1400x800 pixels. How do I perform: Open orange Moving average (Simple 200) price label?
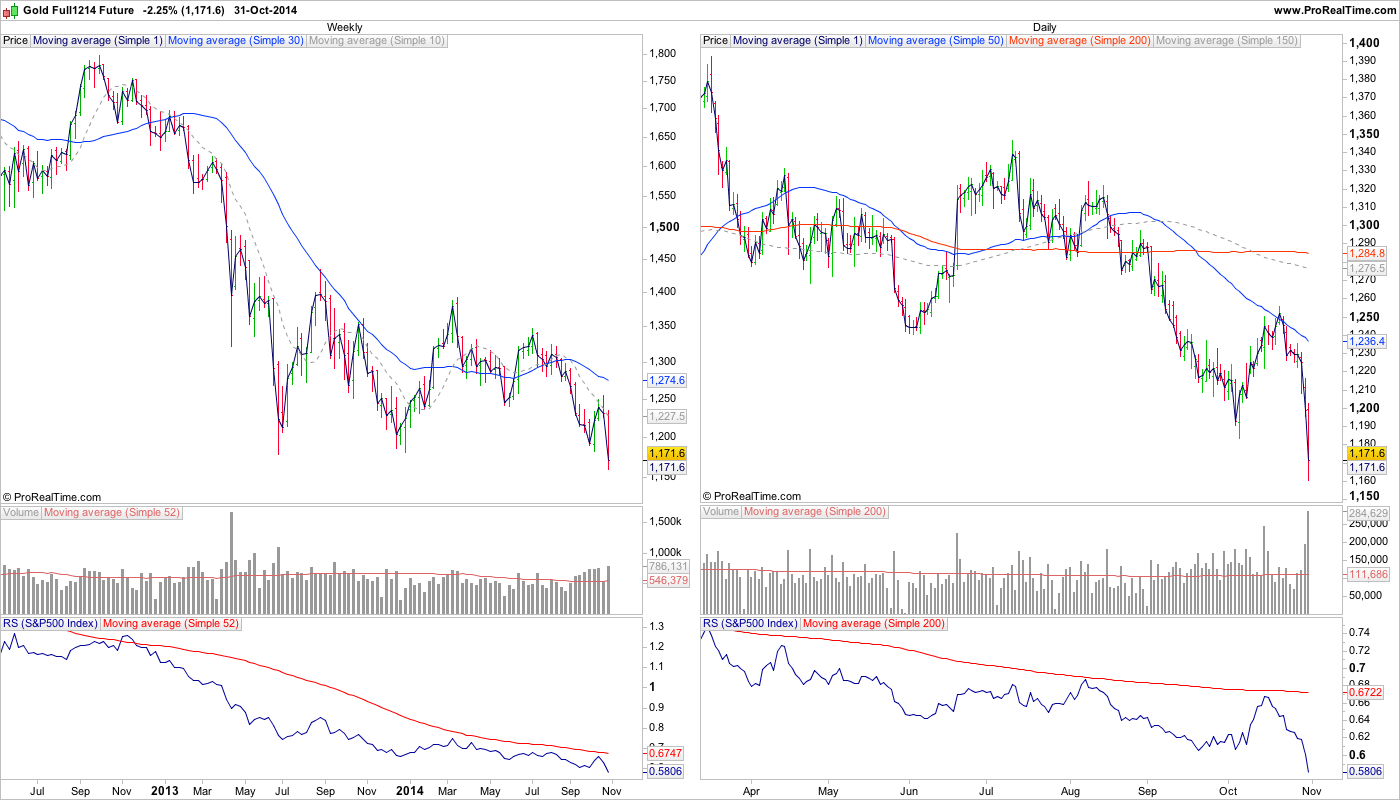coord(1080,41)
